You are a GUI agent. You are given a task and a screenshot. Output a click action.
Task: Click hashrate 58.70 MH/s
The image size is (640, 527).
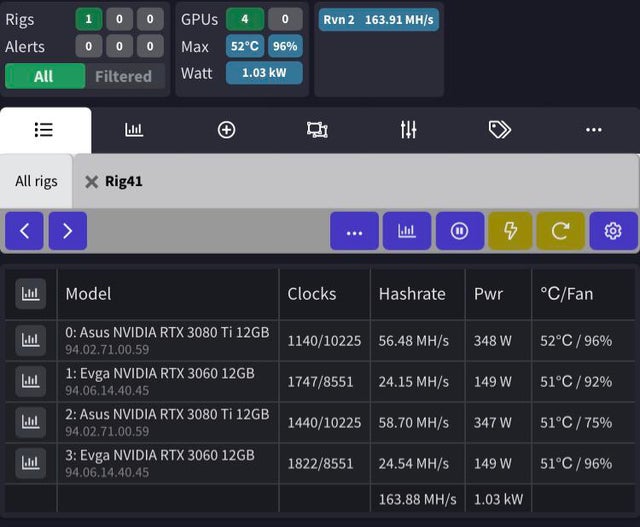point(414,422)
